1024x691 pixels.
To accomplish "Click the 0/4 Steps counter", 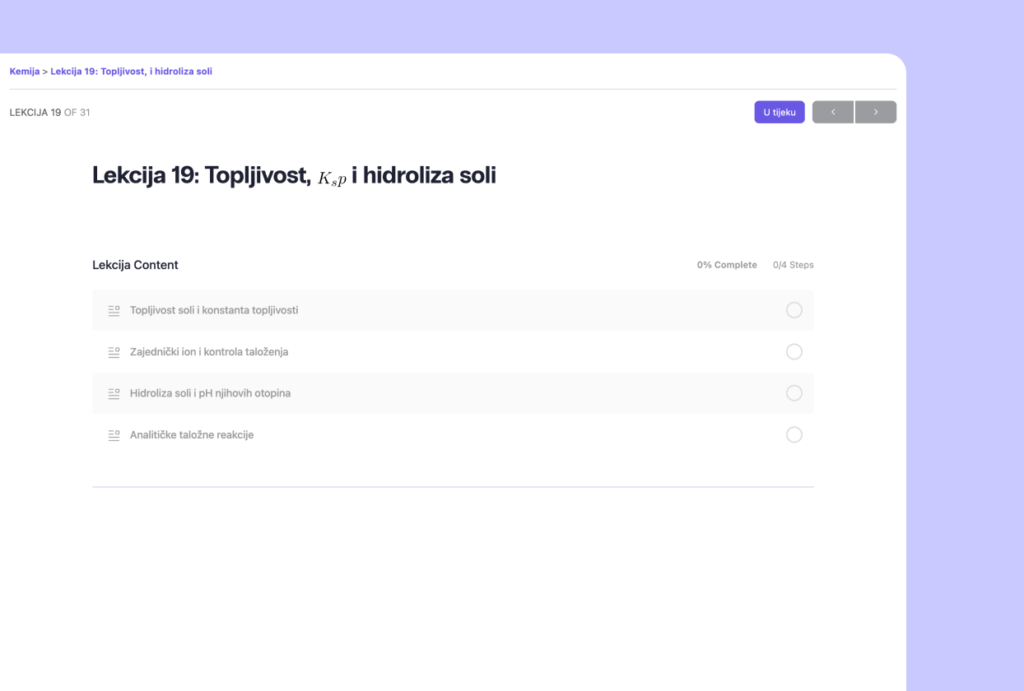I will (793, 265).
